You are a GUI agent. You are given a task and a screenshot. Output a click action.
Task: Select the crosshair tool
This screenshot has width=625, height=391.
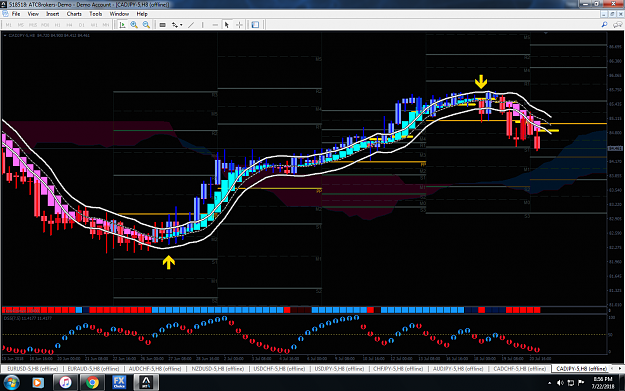click(239, 25)
